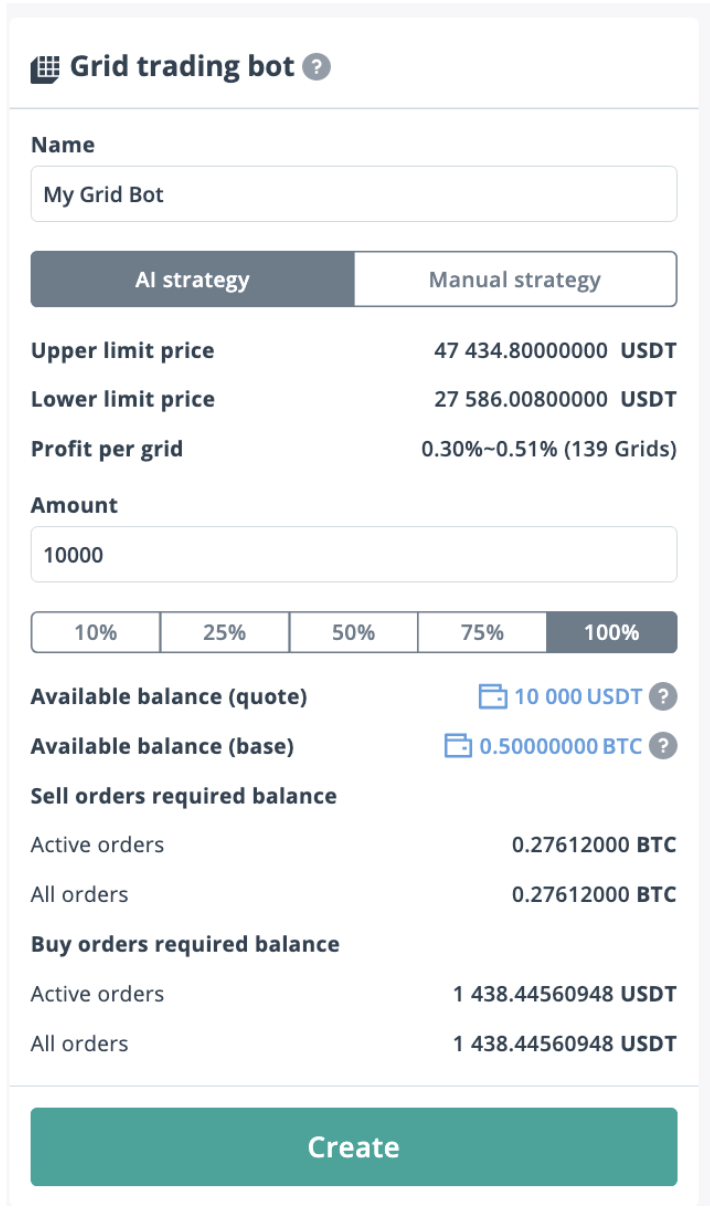Click the Name field containing My Grid Bot

pos(353,194)
